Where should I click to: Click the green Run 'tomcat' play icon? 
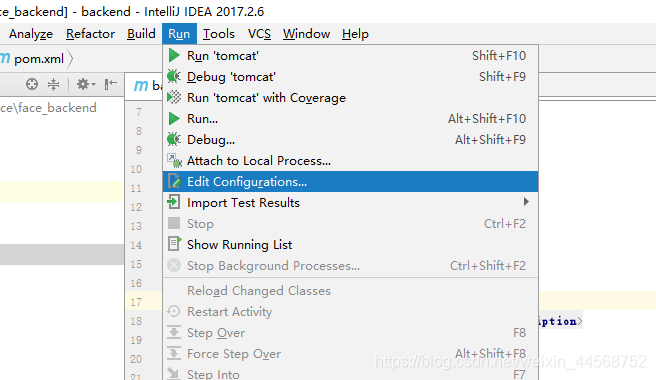(x=174, y=56)
